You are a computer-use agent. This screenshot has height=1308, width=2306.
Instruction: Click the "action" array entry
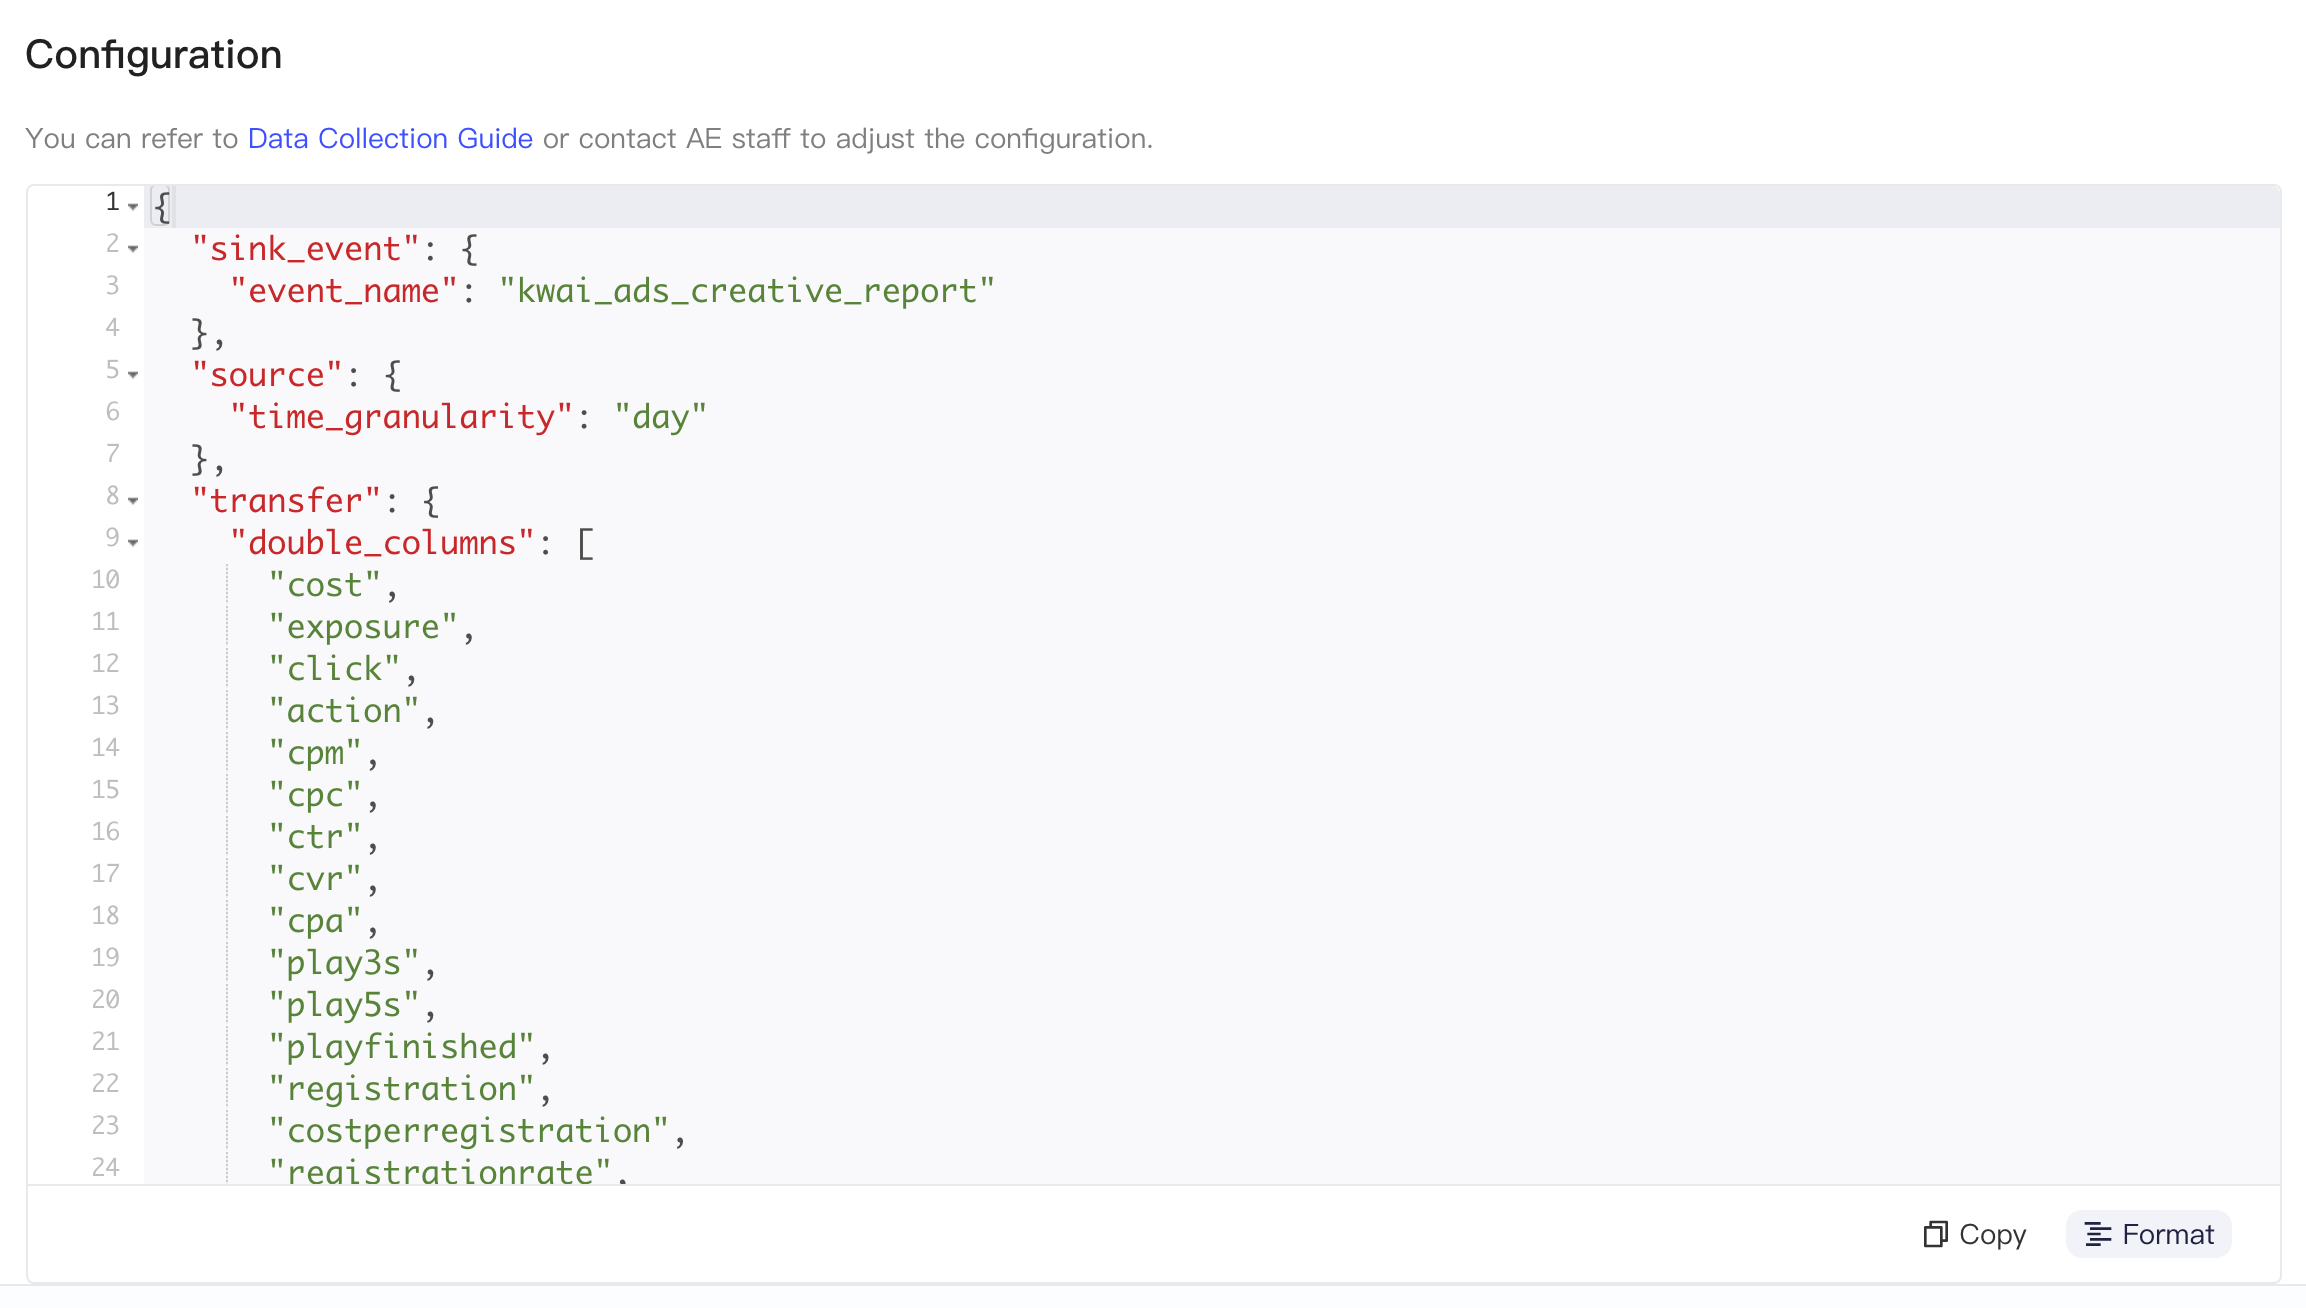point(344,711)
